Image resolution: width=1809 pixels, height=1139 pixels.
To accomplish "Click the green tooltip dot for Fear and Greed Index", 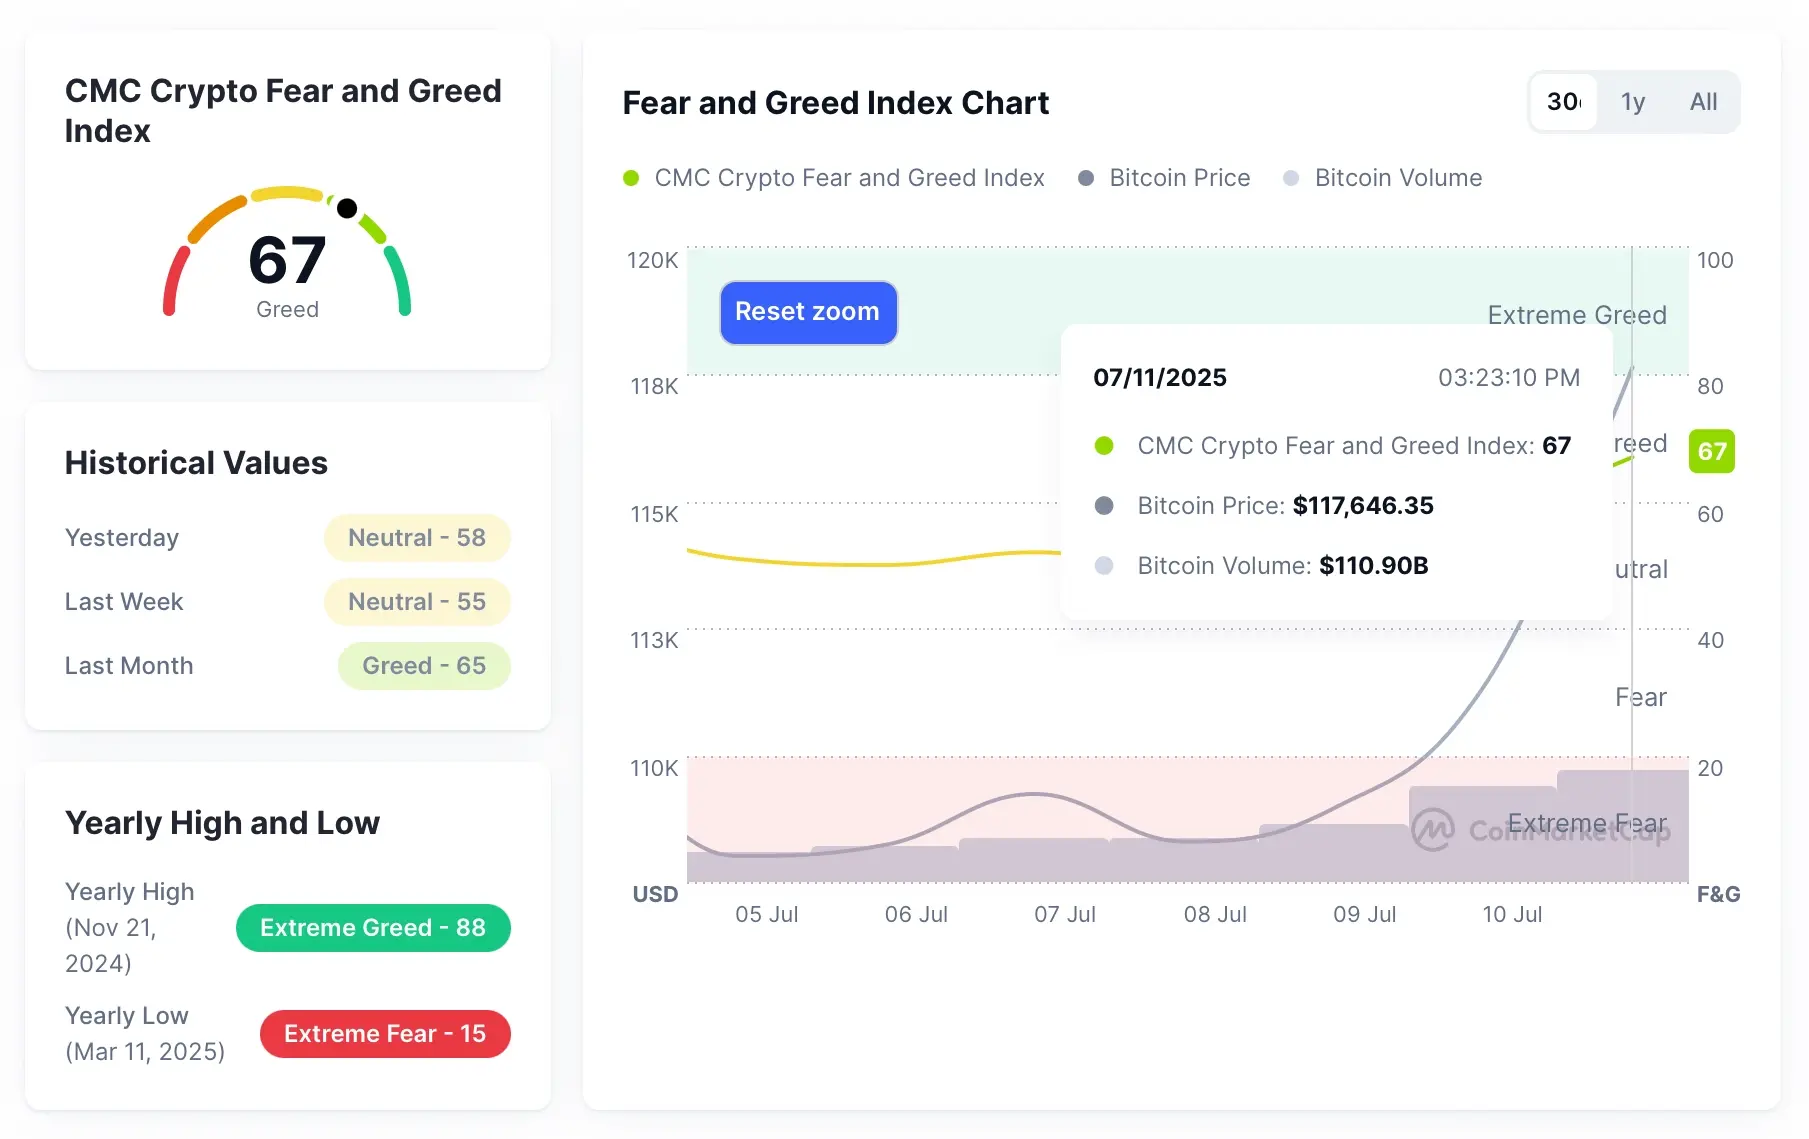I will pyautogui.click(x=1104, y=446).
